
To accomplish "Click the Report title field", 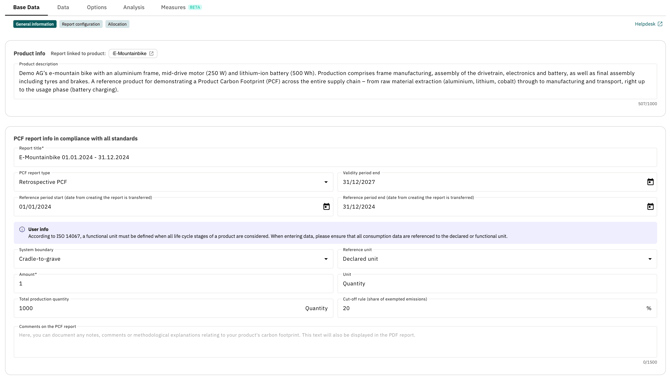I will (x=335, y=157).
